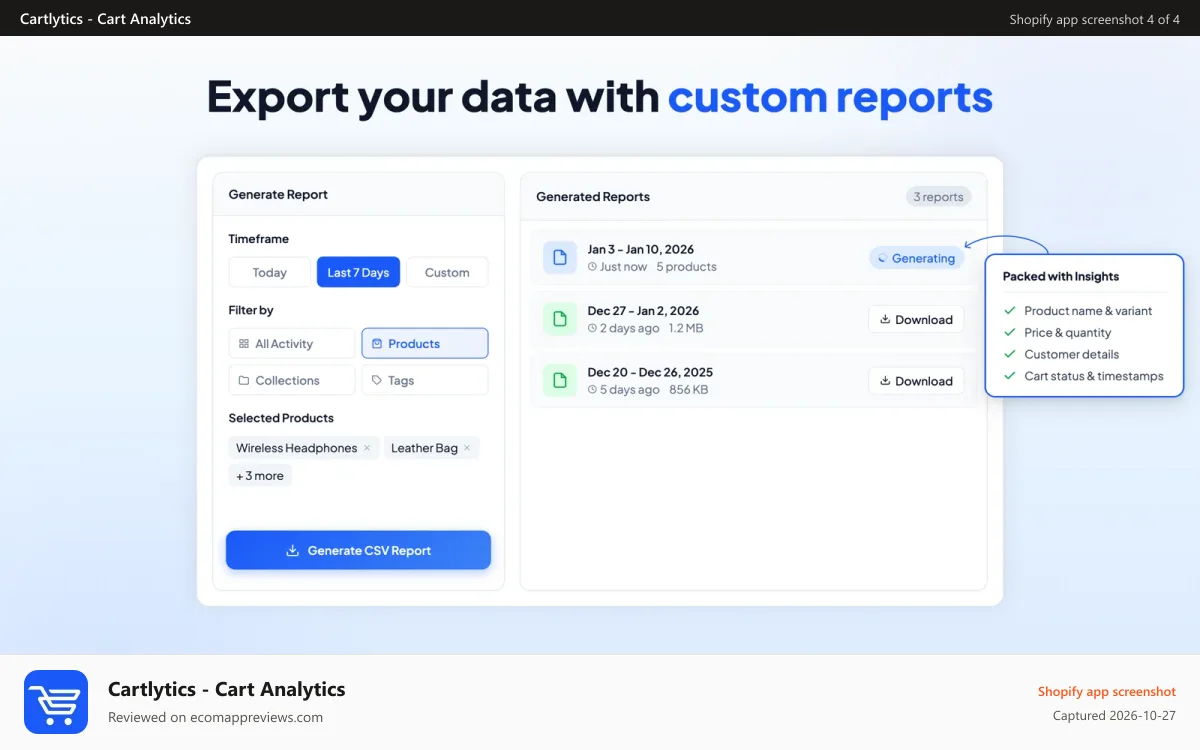The height and width of the screenshot is (750, 1200).
Task: Click 'Cartlytics - Cart Analytics' in top bar
Action: [105, 19]
